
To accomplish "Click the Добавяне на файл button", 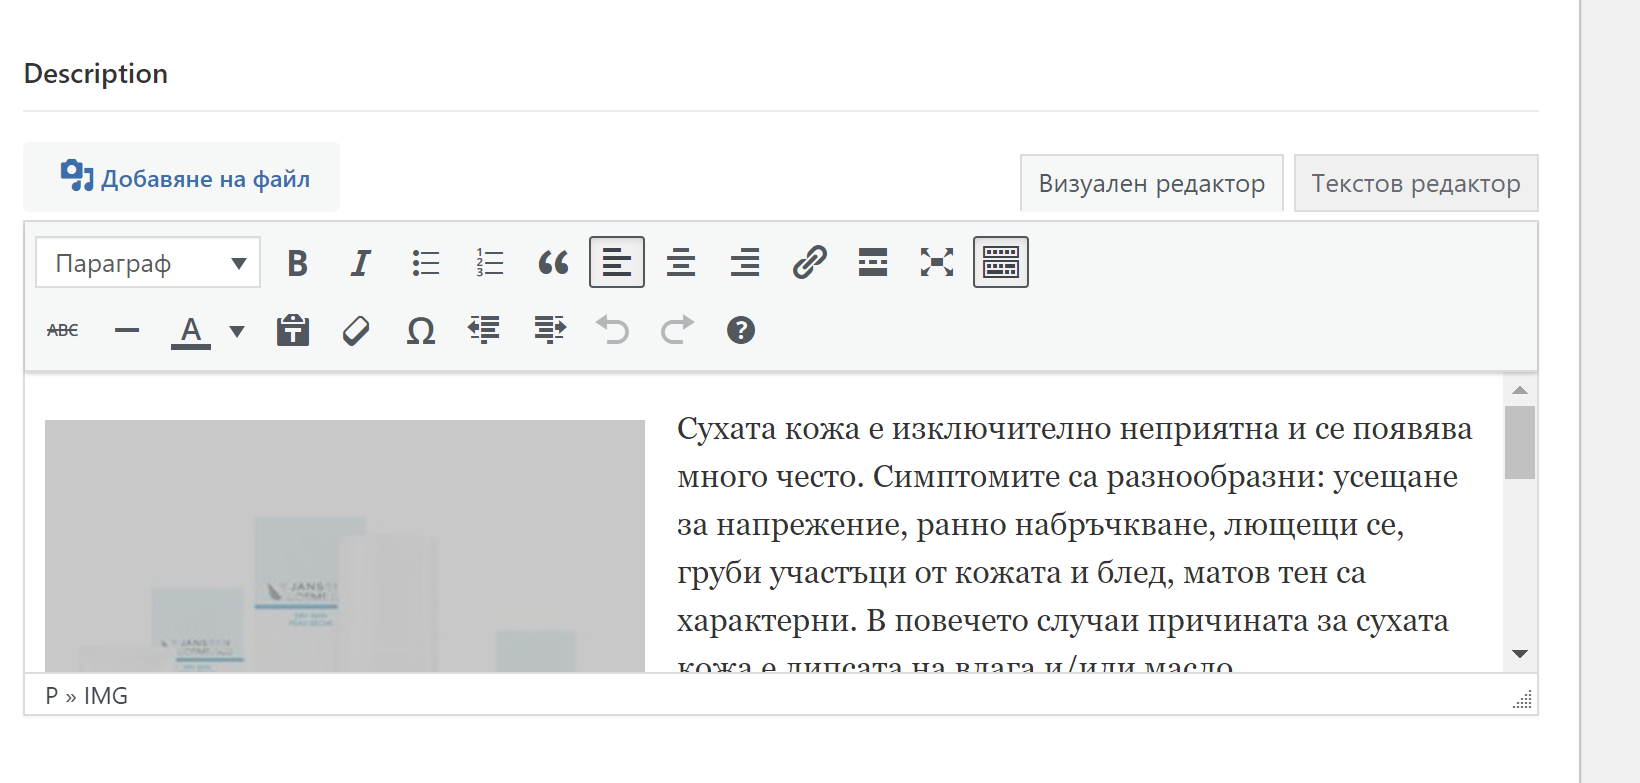I will tap(182, 177).
